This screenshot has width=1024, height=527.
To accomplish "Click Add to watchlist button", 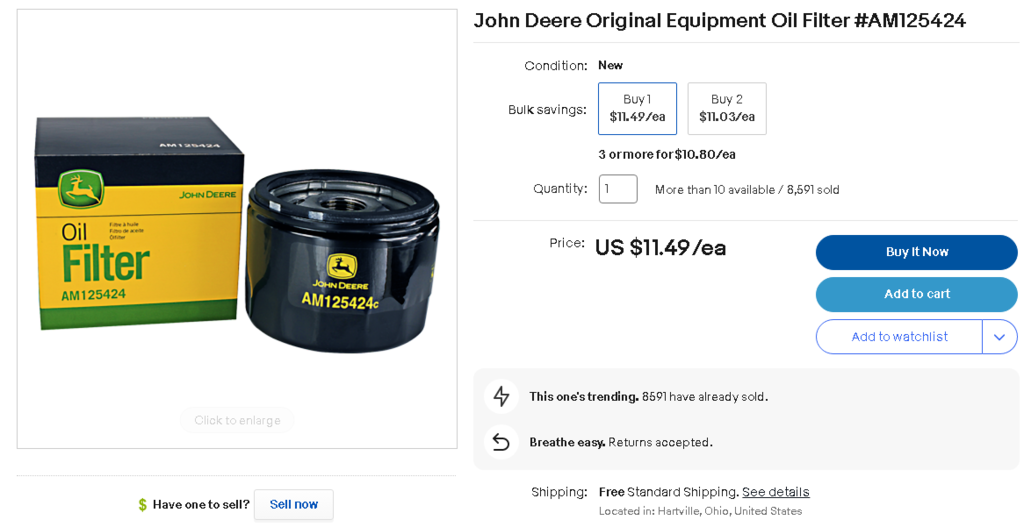I will (898, 337).
